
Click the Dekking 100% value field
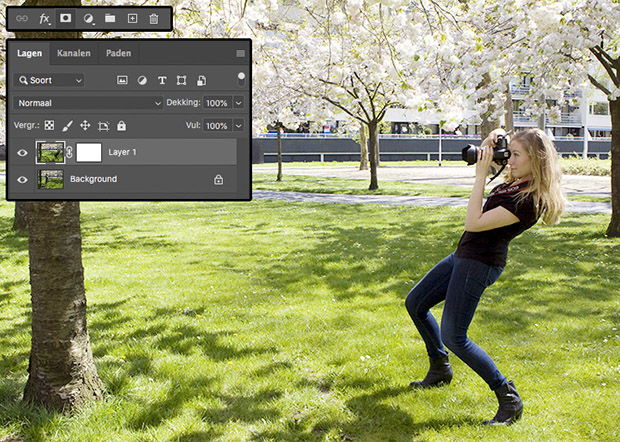[x=217, y=103]
